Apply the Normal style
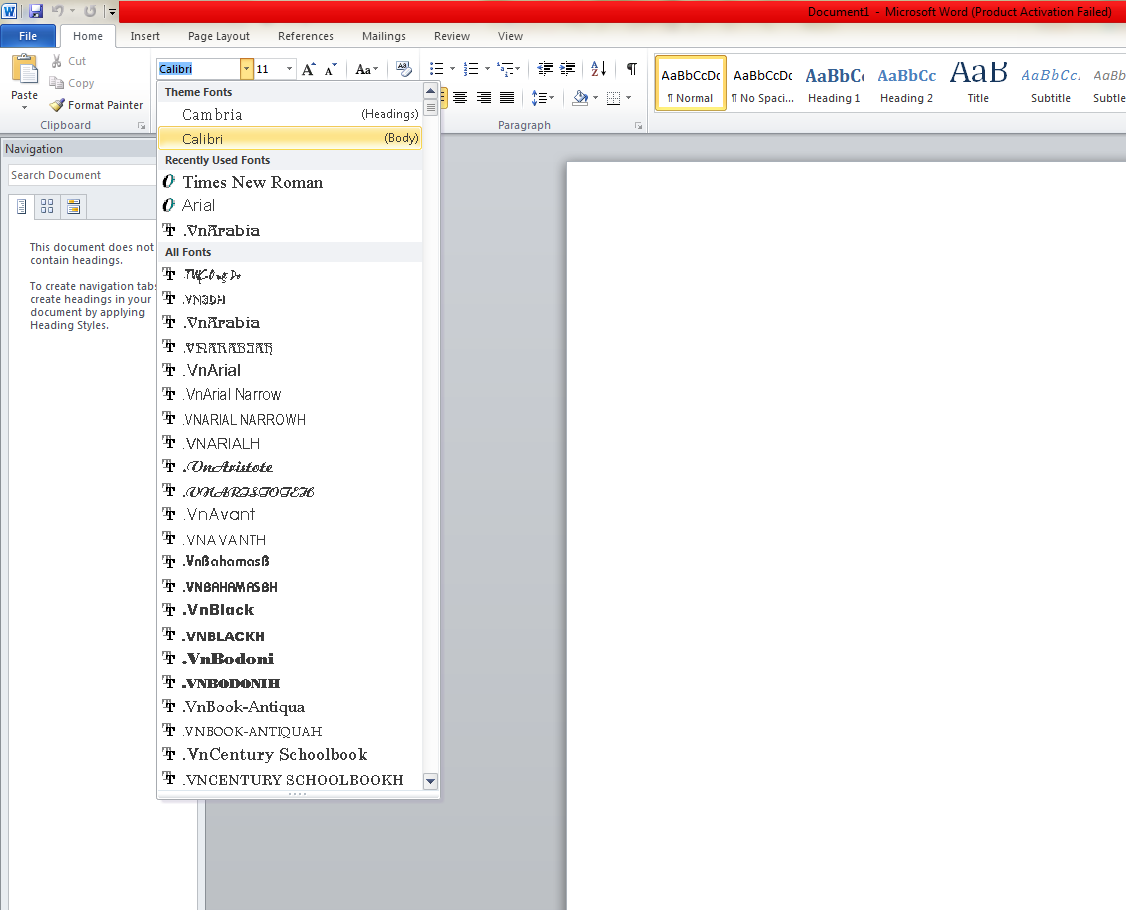Screen dimensions: 1126x910 click(691, 83)
